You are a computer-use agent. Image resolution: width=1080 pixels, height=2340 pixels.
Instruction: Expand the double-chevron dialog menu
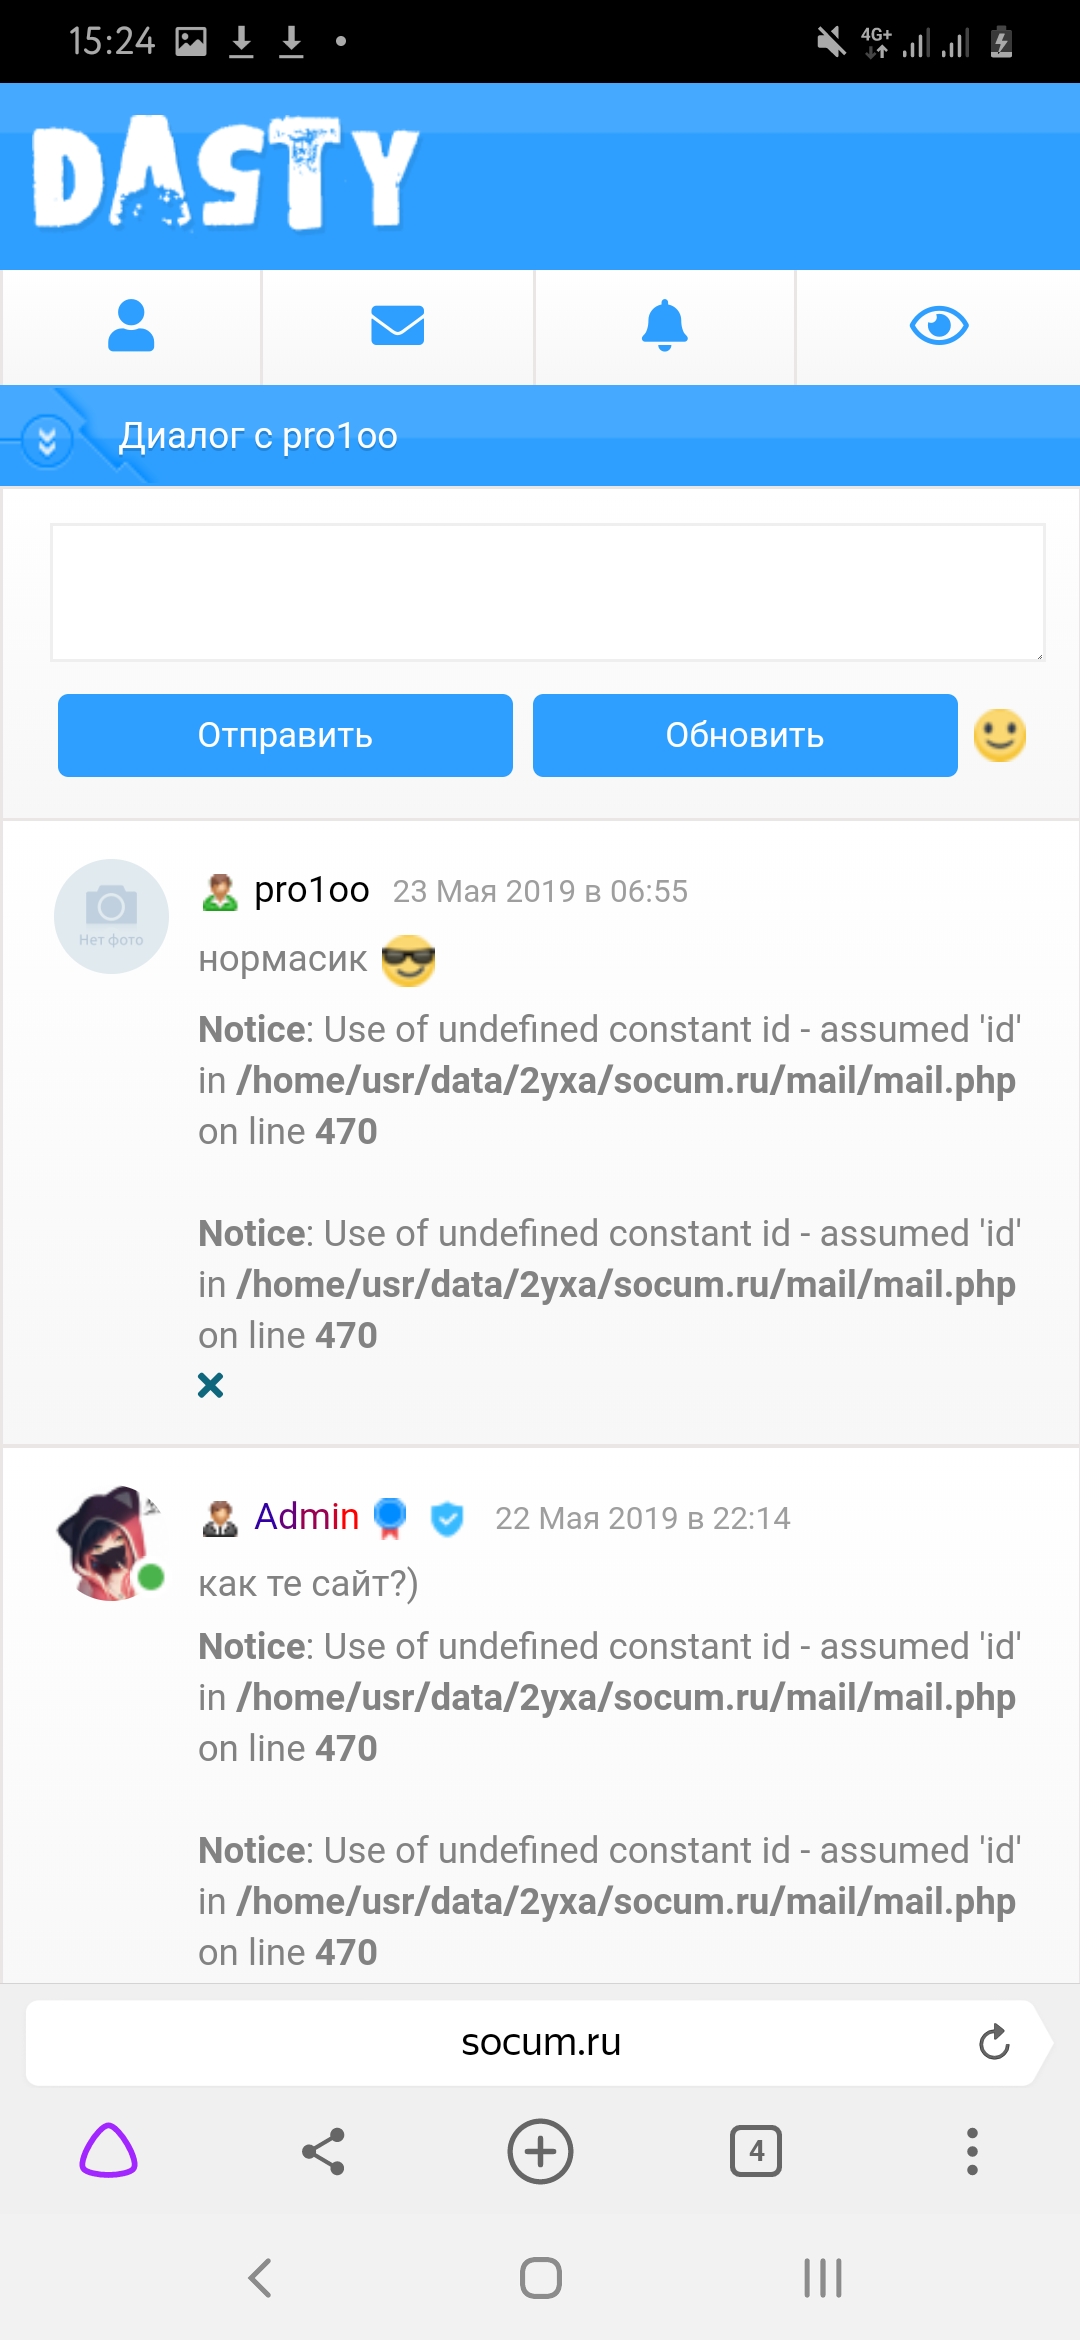click(x=47, y=439)
